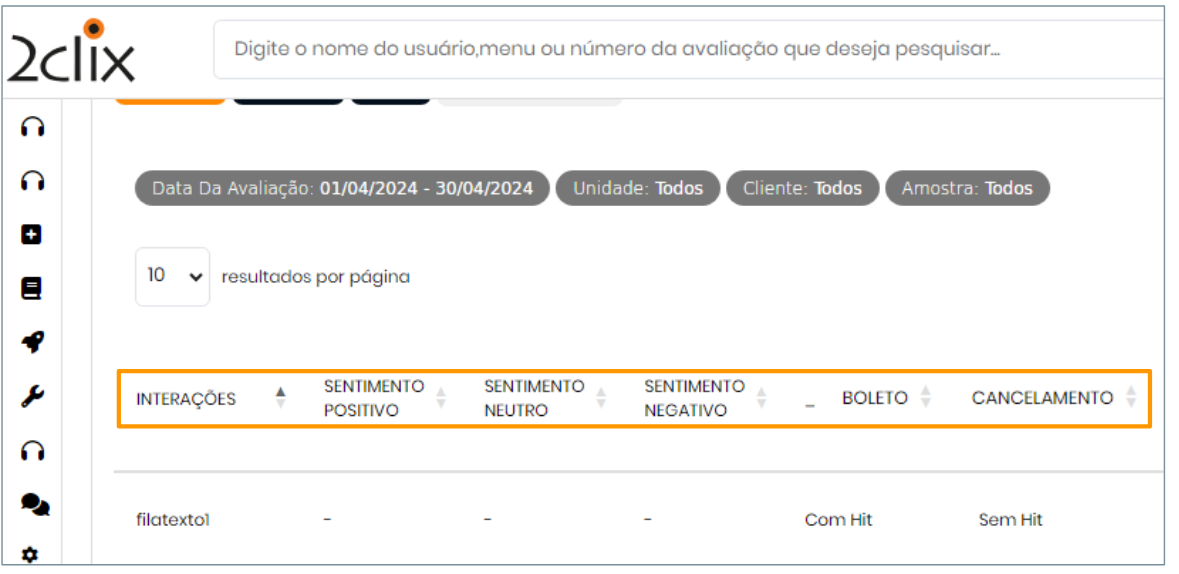Click the Sentimento Neutro column header
The height and width of the screenshot is (574, 1179).
(534, 398)
